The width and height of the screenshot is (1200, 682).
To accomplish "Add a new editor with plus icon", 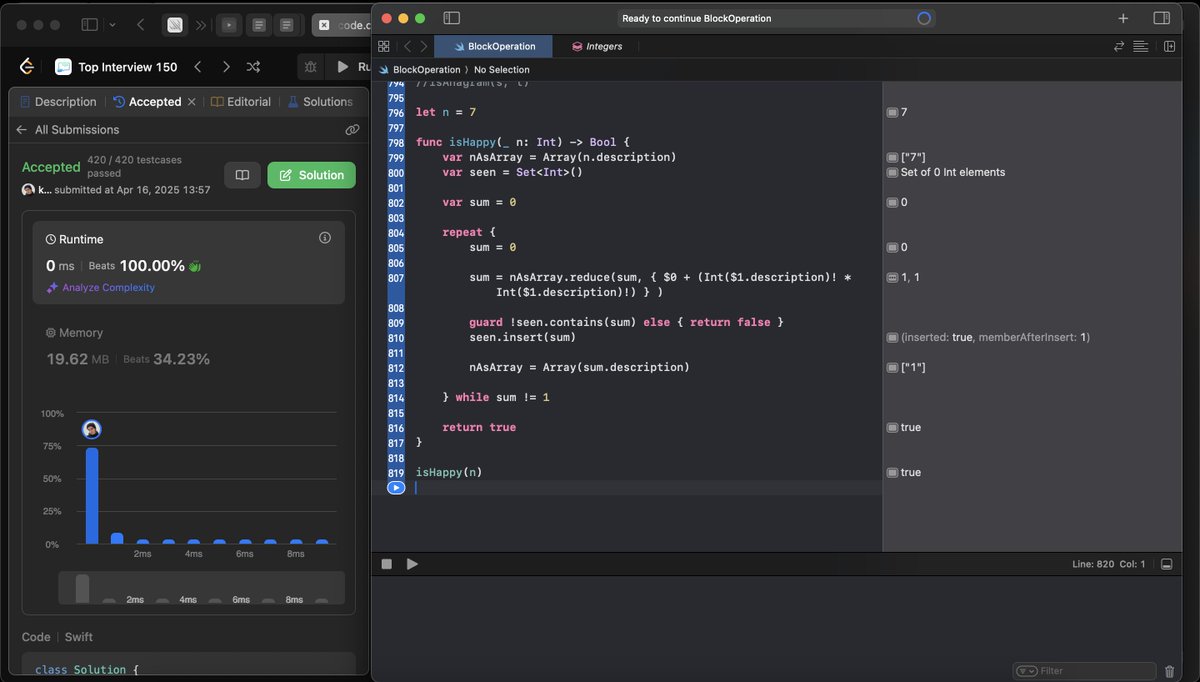I will pyautogui.click(x=1123, y=18).
